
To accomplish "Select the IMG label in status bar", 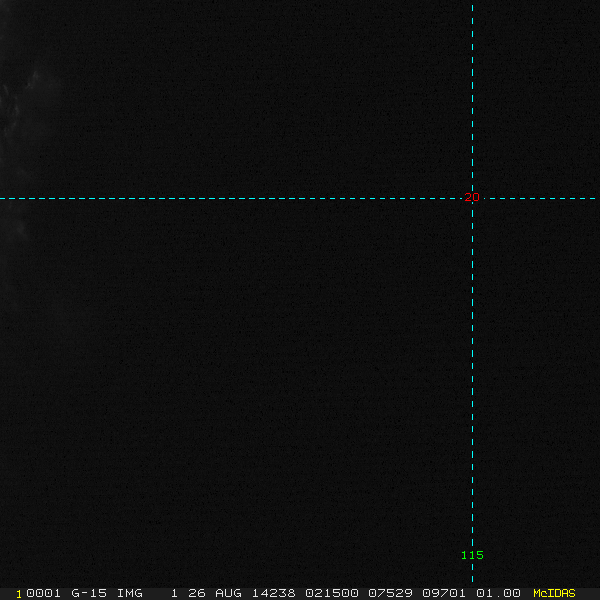I will tap(129, 593).
